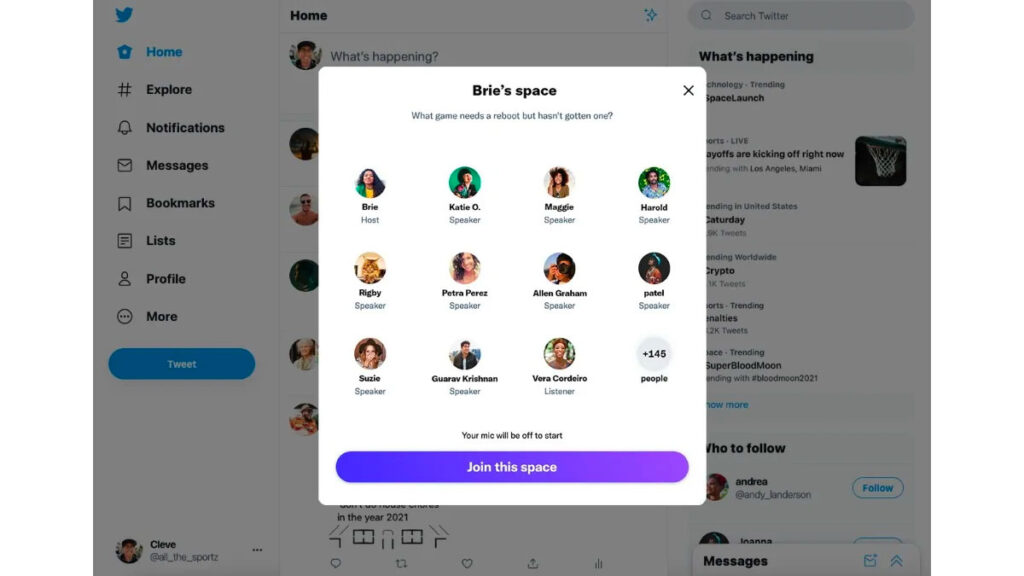Open account options for Cleve
The height and width of the screenshot is (576, 1024).
pos(257,550)
